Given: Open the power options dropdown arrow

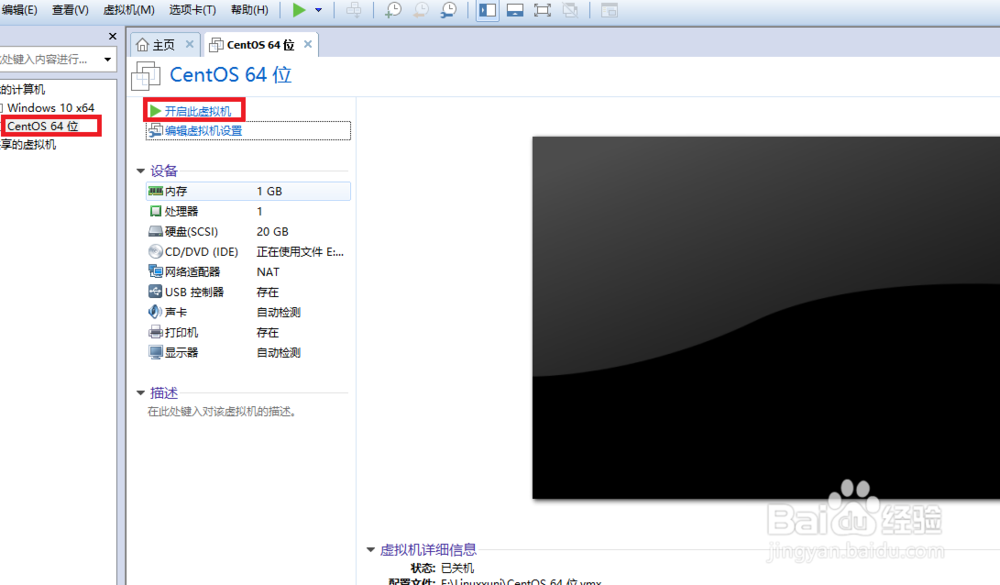Looking at the screenshot, I should 318,10.
